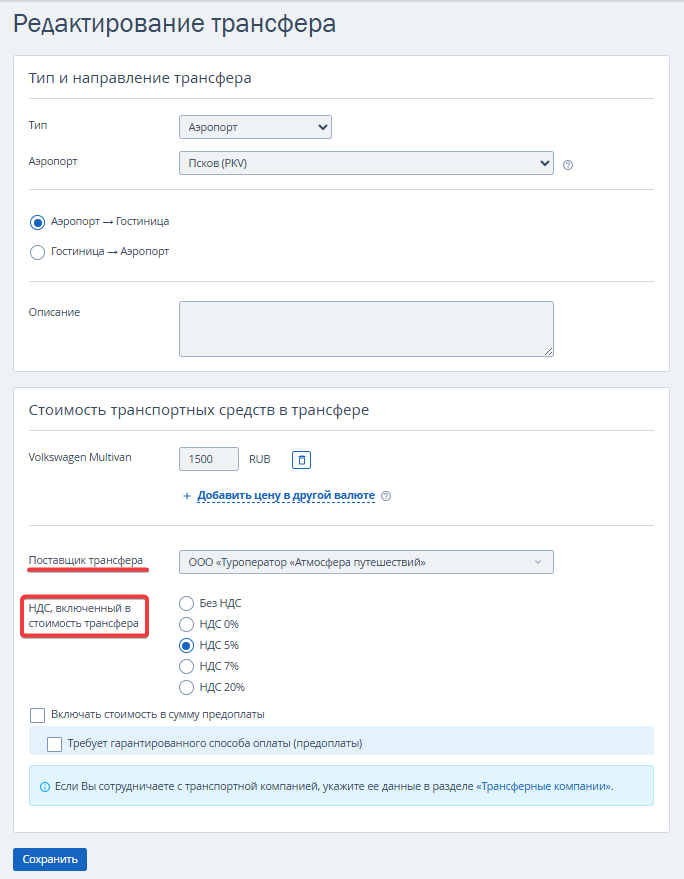Choose НДС 20% radio option

(186, 688)
